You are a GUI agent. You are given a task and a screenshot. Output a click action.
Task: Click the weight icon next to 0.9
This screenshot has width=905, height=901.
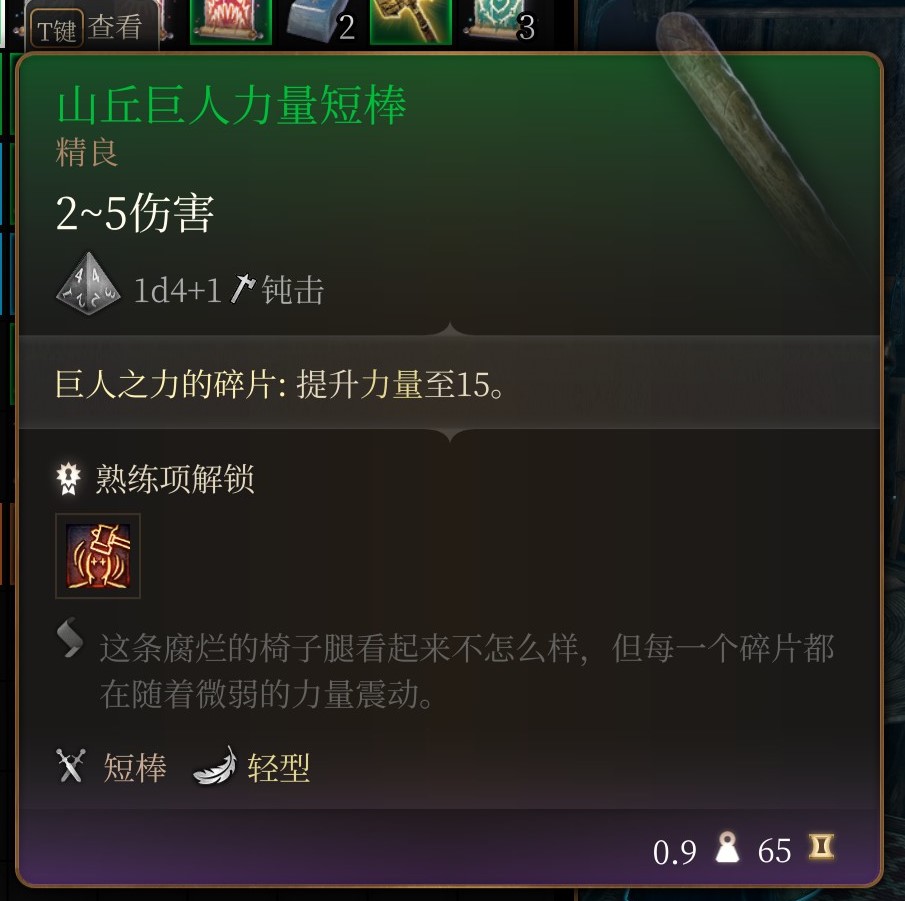(727, 847)
